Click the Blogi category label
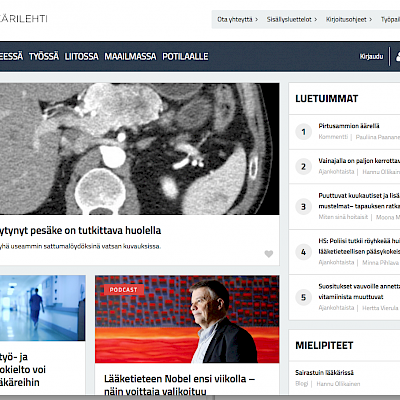Screen dimensions: 400x400 tap(302, 384)
